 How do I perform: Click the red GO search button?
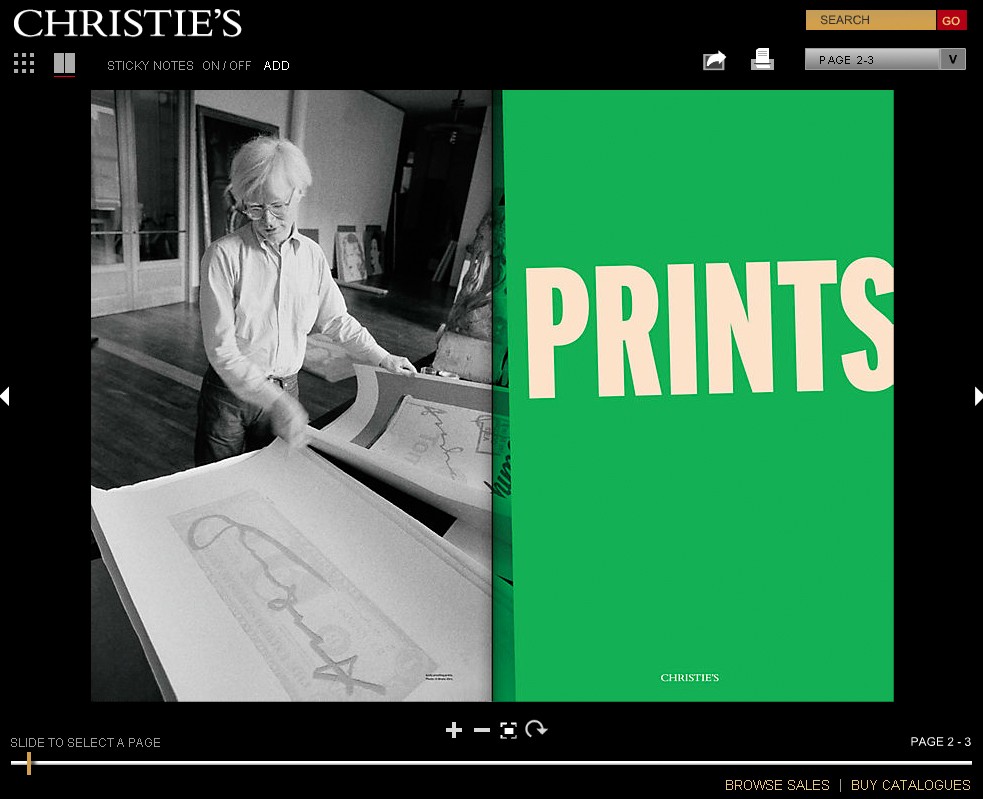point(951,20)
